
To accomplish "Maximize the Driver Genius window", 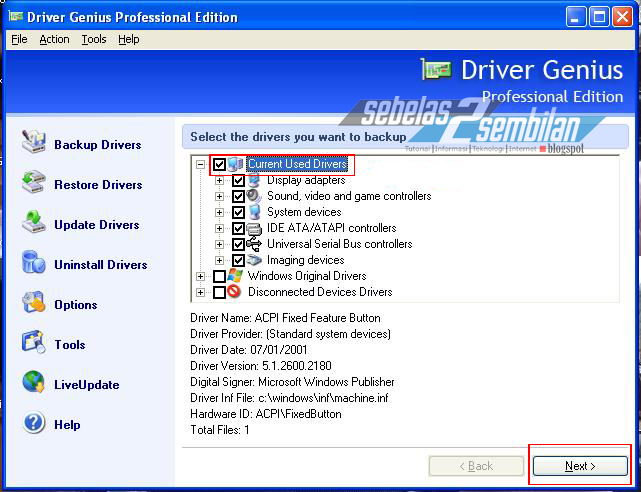I will [599, 17].
